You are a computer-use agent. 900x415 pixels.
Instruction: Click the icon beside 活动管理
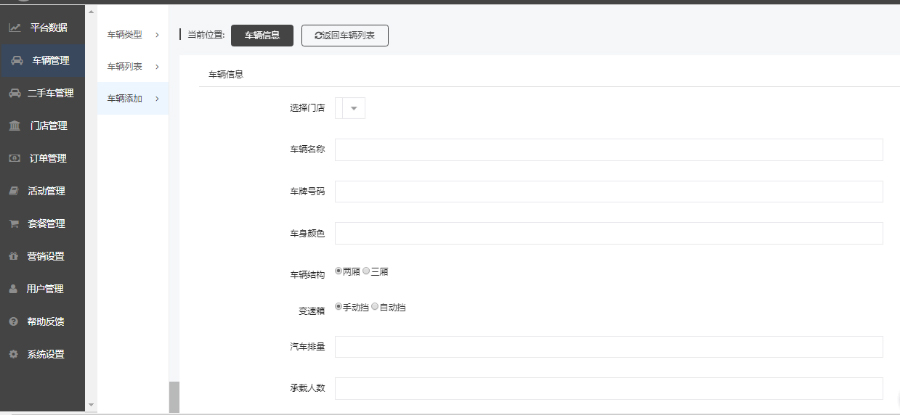14,191
